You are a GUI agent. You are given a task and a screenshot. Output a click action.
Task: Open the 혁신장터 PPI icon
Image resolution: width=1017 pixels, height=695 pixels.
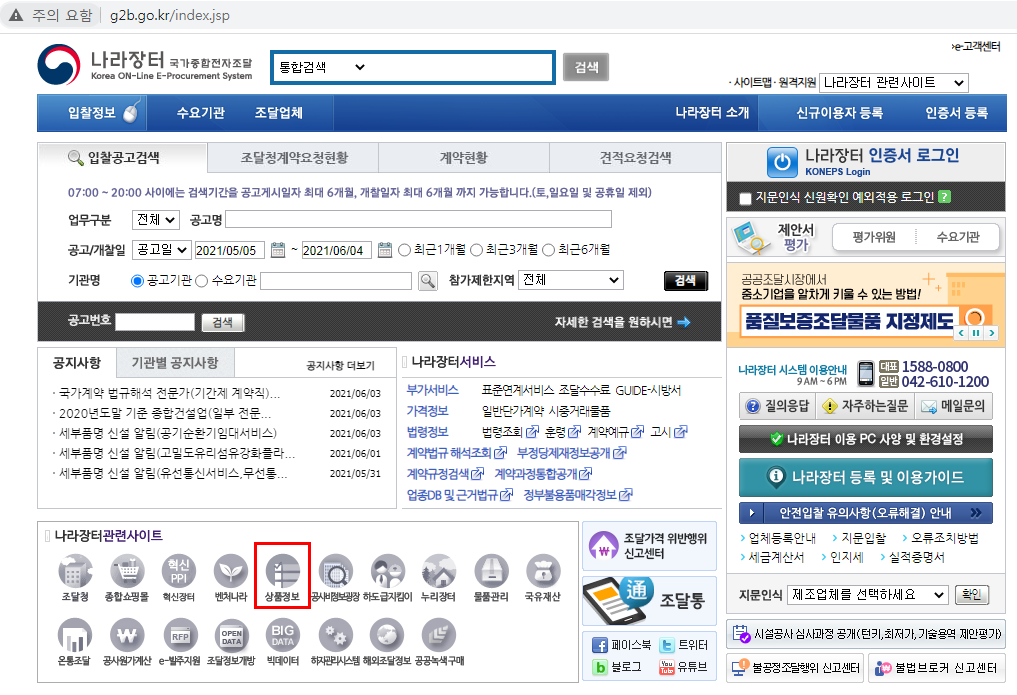pyautogui.click(x=179, y=572)
